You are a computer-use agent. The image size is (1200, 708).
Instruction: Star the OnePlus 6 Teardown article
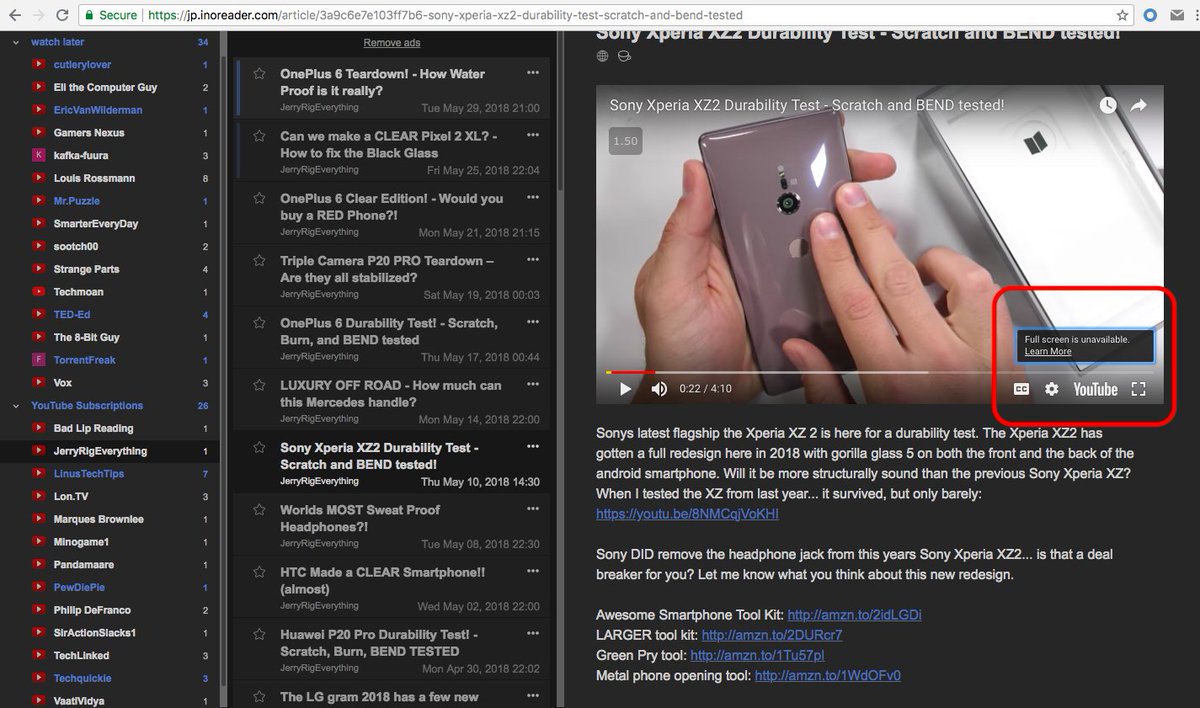pos(260,74)
